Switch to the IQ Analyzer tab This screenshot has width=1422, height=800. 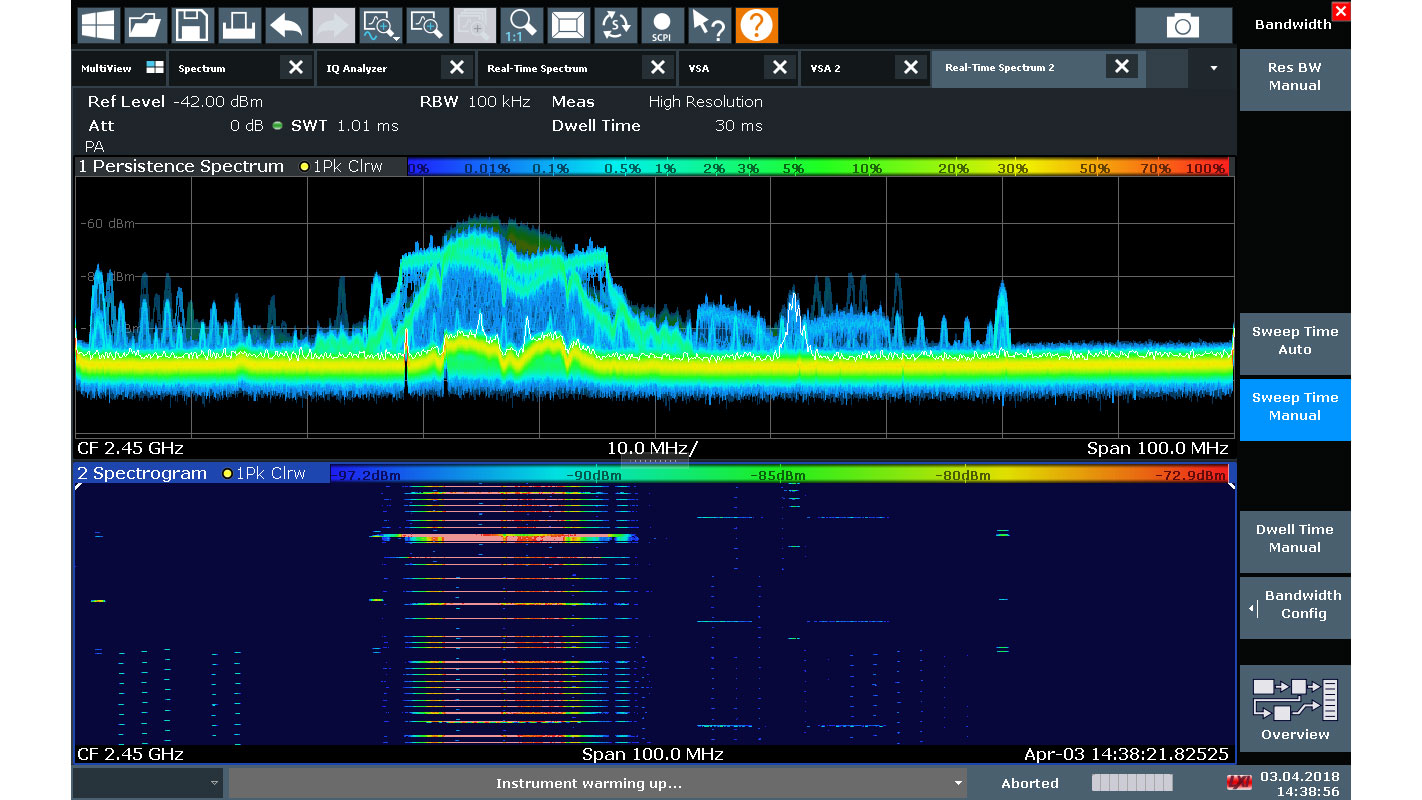380,68
